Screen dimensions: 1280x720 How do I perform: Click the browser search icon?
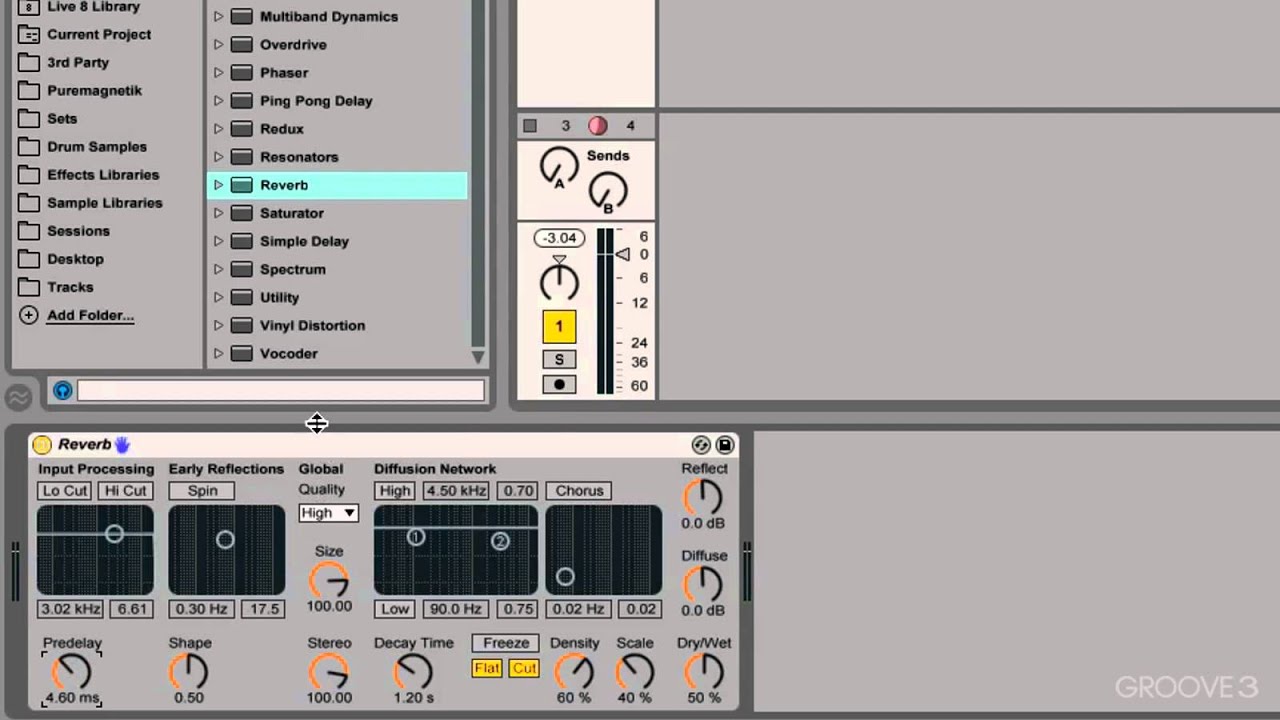63,391
